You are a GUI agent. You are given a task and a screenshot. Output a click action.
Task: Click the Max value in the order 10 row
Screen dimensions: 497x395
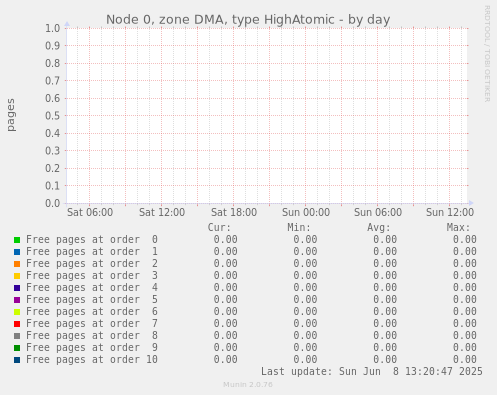465,360
